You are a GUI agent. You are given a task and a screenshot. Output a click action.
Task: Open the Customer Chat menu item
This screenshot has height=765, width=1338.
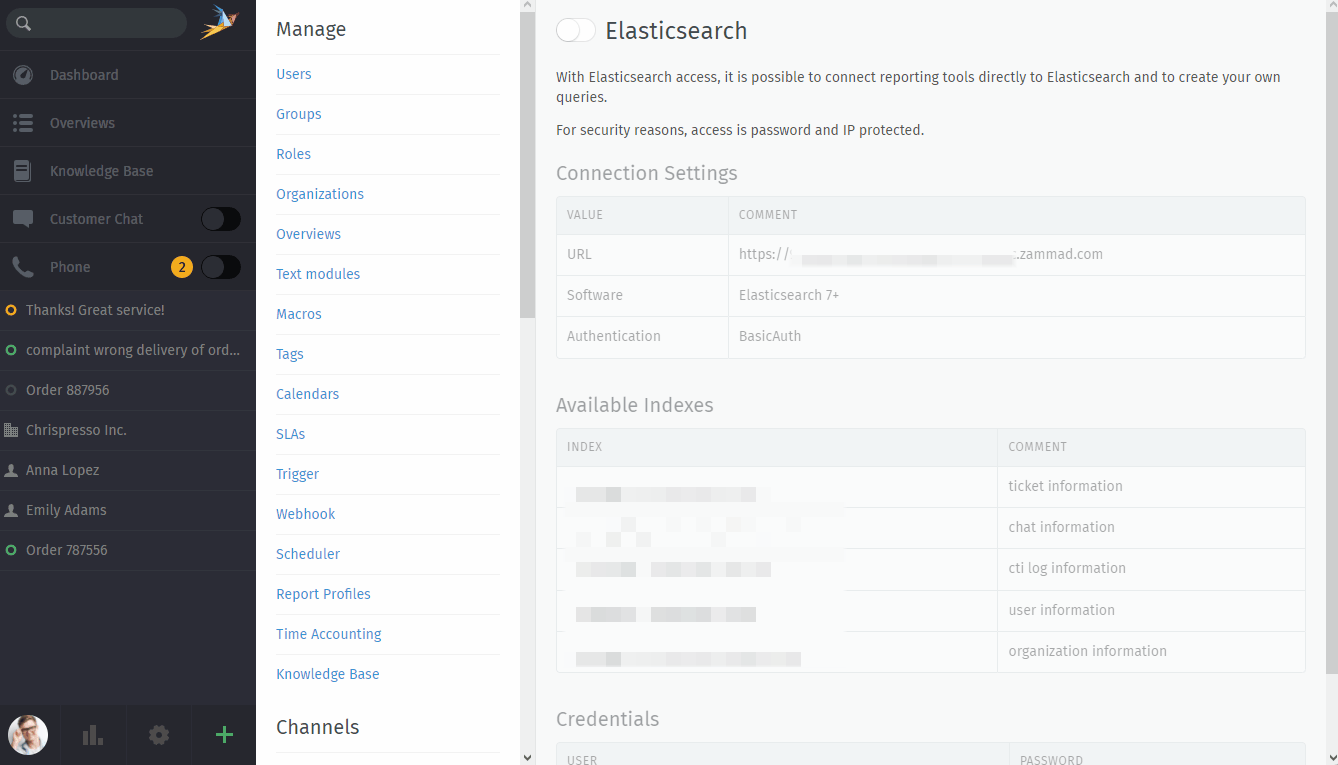pos(96,219)
